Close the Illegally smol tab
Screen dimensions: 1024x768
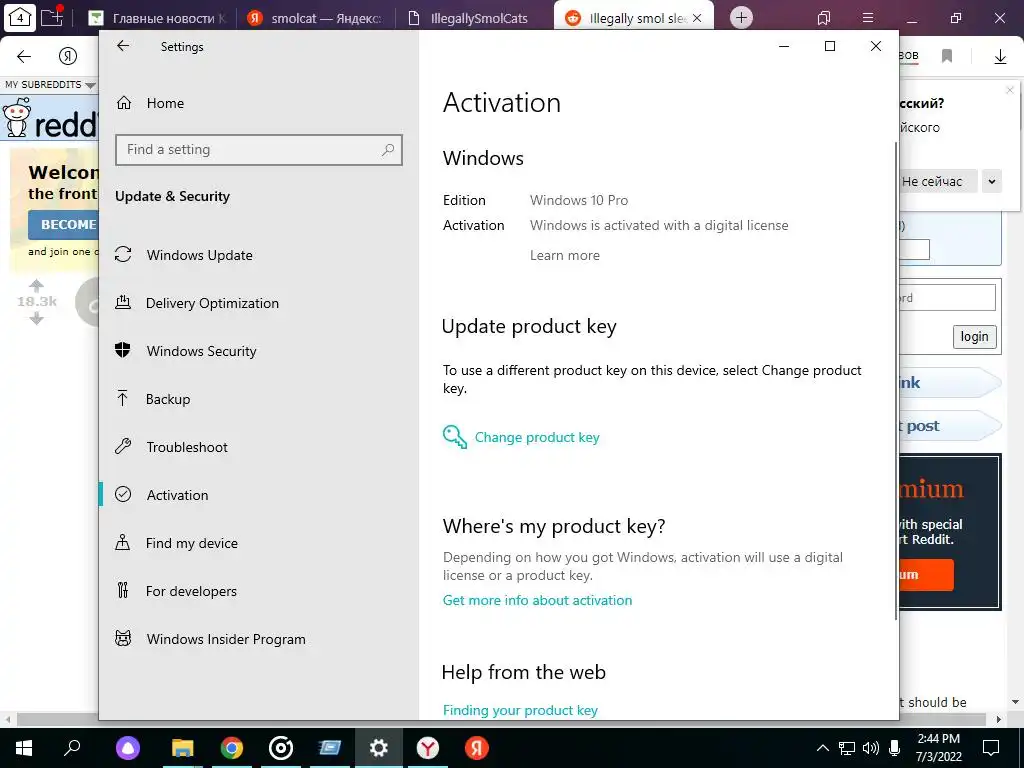click(x=697, y=18)
